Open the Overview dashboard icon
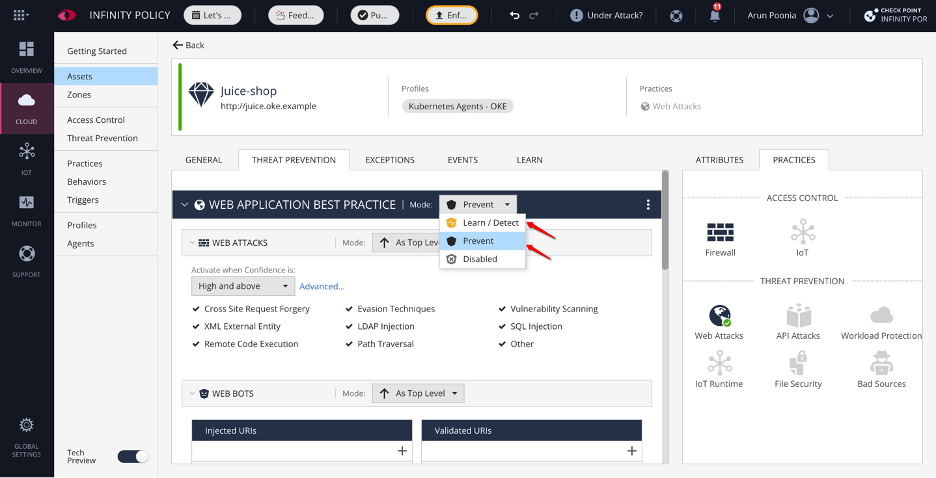The image size is (936, 478). tap(26, 49)
